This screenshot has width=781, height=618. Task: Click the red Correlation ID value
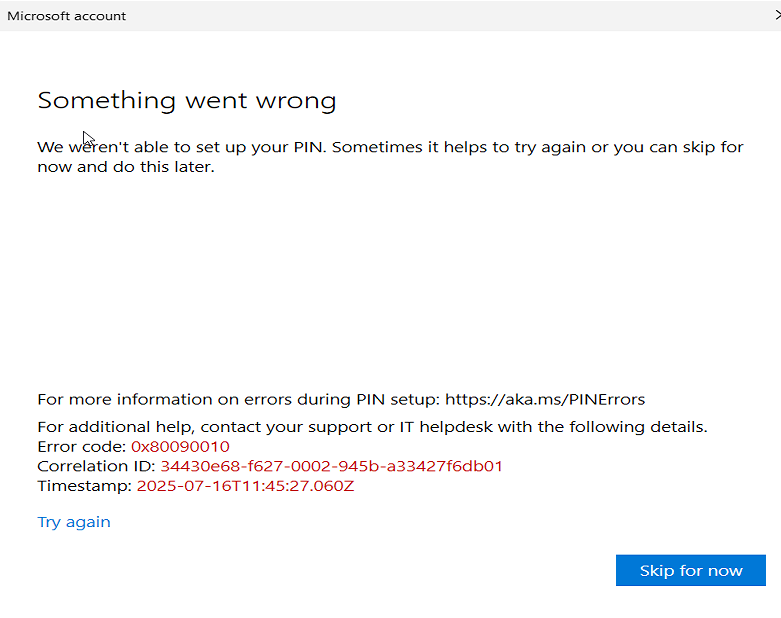coord(331,467)
